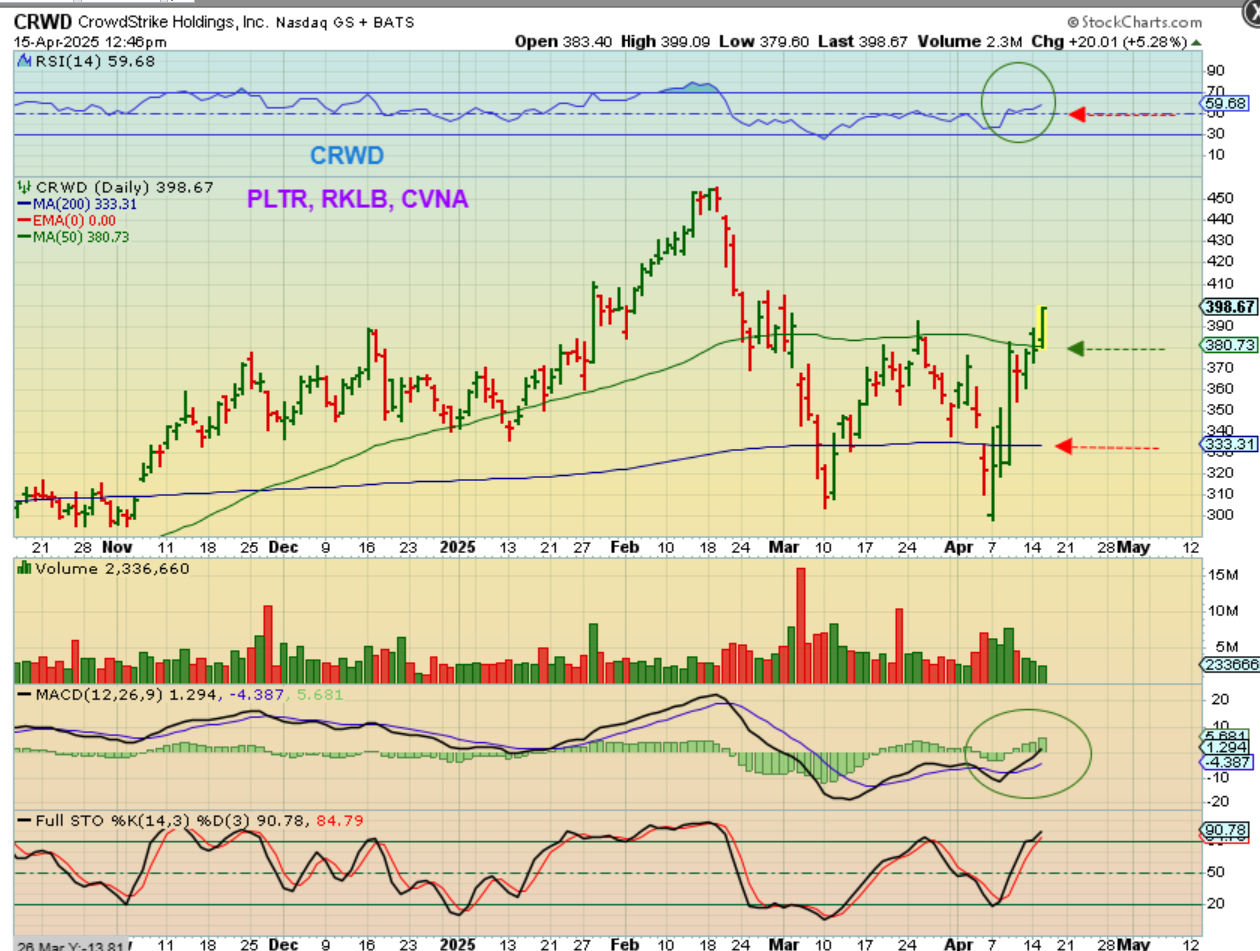
Task: Click the 333.31 moving average tag on right axis
Action: click(x=1229, y=442)
